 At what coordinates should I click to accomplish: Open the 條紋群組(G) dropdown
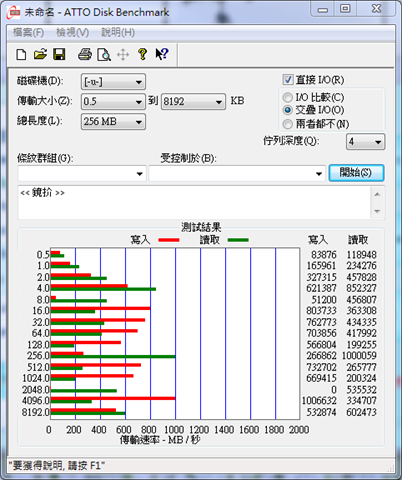click(x=82, y=173)
